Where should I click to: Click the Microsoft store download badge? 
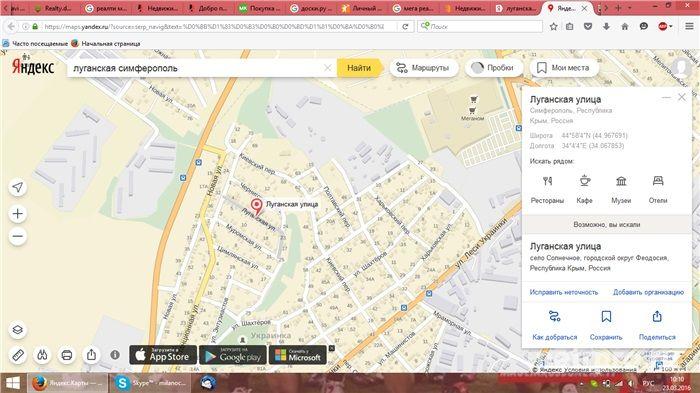(298, 355)
